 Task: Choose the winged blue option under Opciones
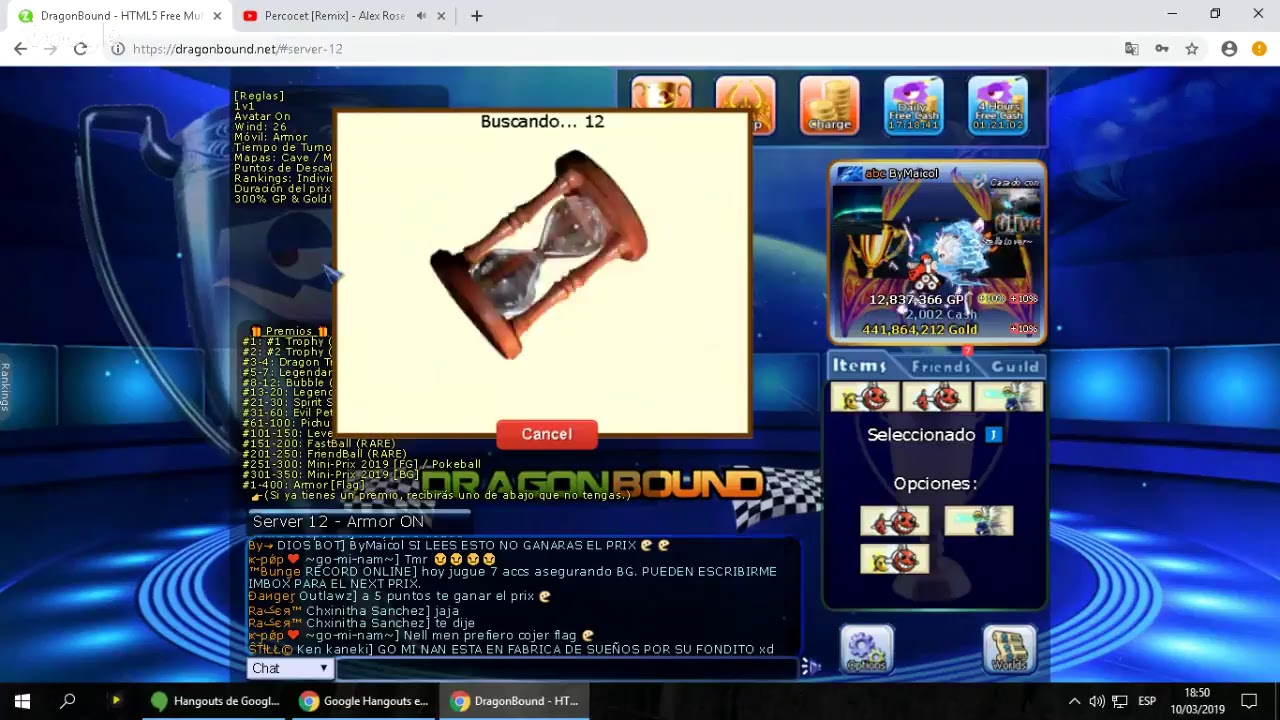pos(979,521)
